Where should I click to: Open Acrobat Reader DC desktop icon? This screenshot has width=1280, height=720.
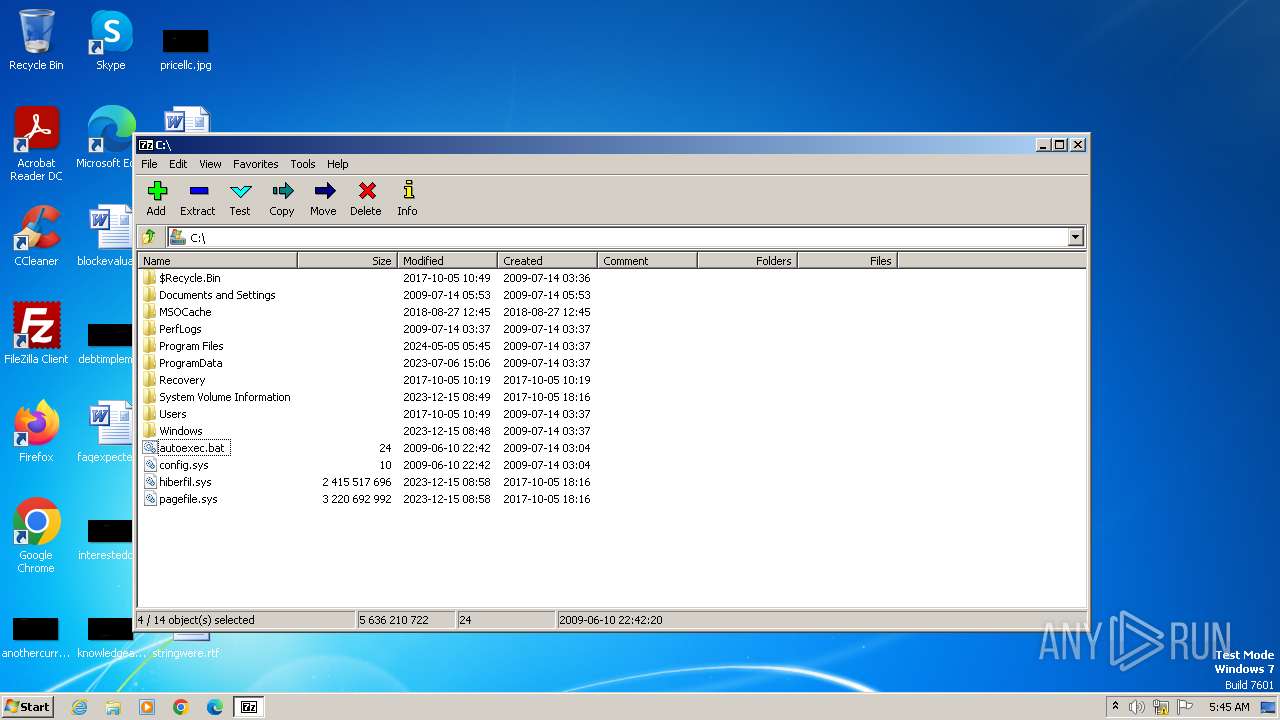tap(36, 145)
